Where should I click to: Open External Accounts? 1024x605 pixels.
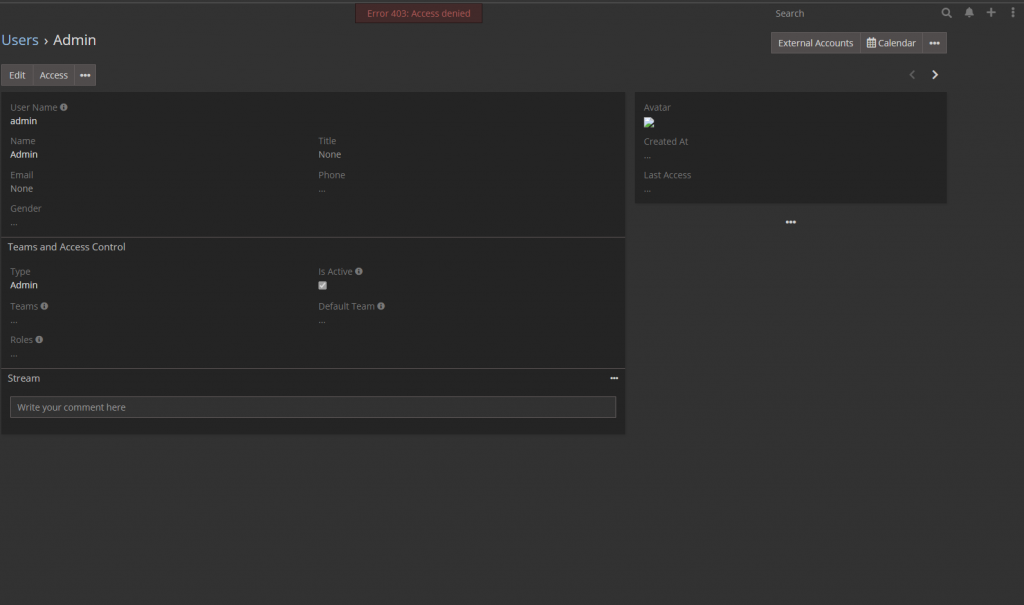815,43
